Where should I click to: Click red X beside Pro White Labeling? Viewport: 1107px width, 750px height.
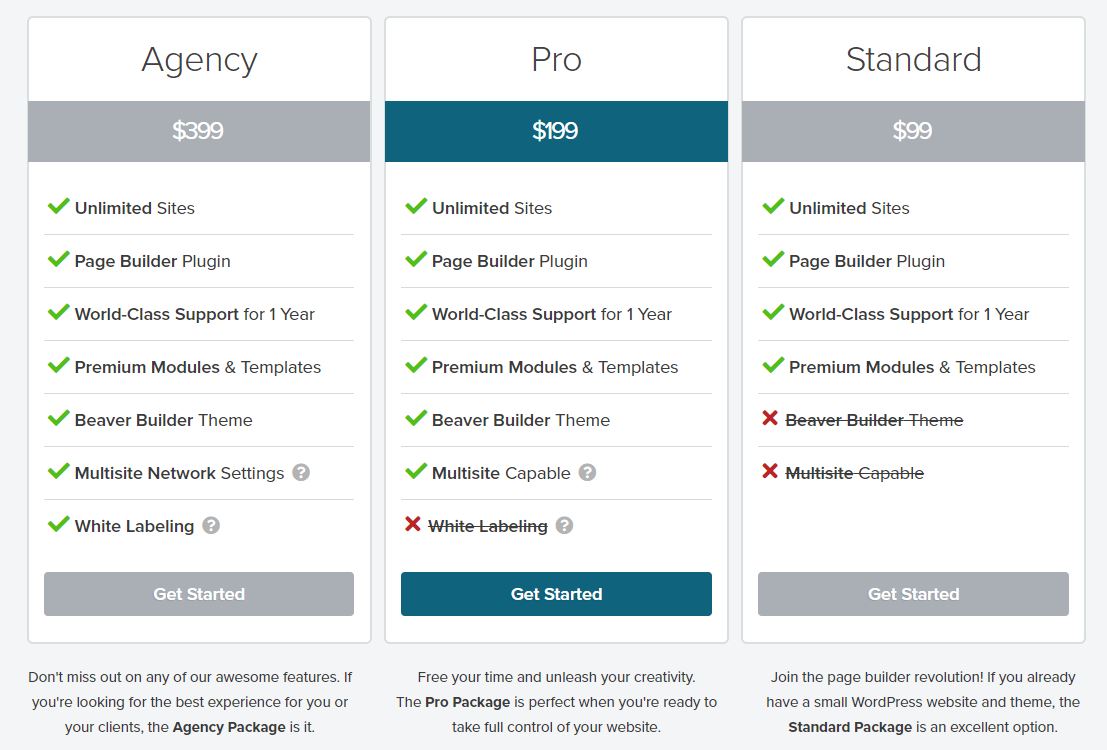413,524
